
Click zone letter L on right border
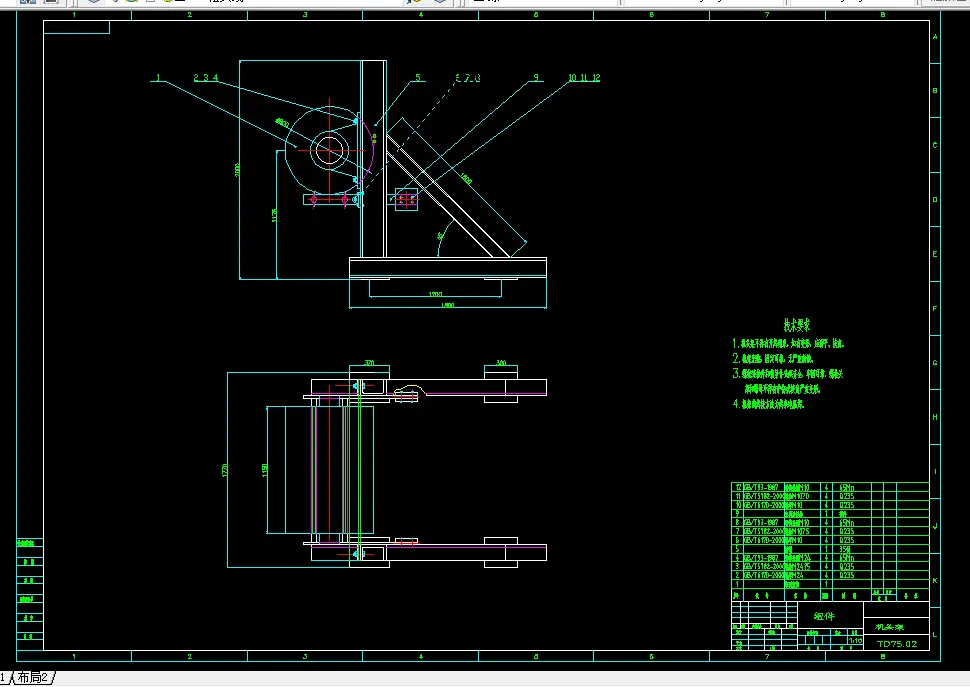(x=935, y=635)
